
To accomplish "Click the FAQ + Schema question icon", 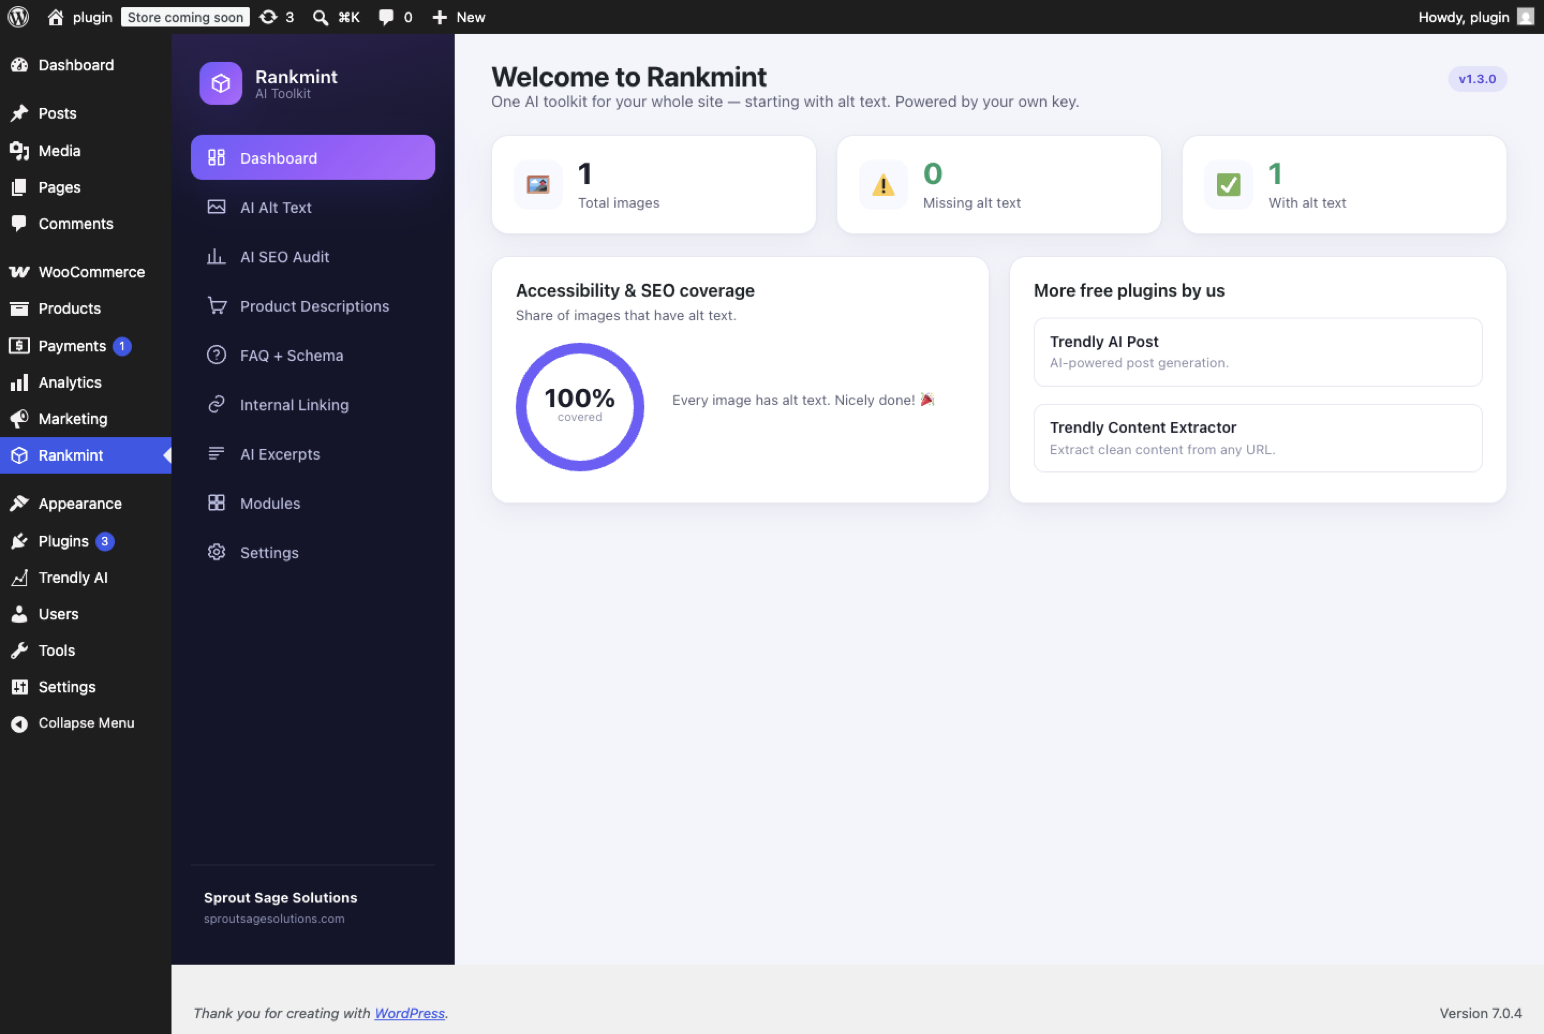I will click(216, 355).
